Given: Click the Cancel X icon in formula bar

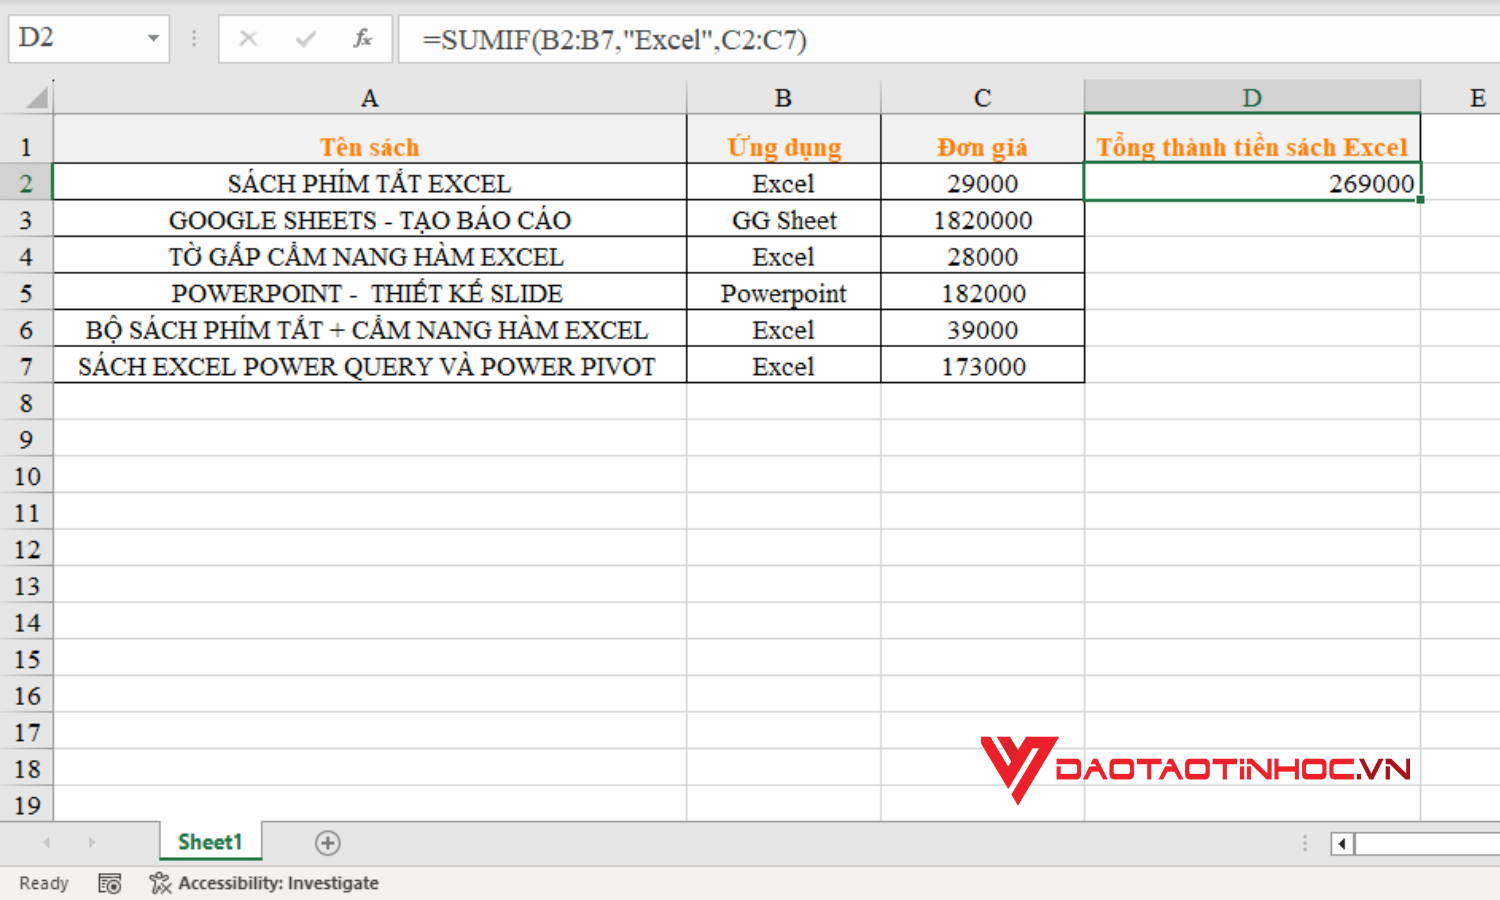Looking at the screenshot, I should [248, 39].
